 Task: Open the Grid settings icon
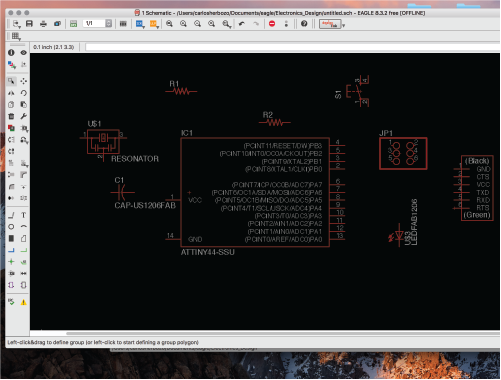point(16,36)
